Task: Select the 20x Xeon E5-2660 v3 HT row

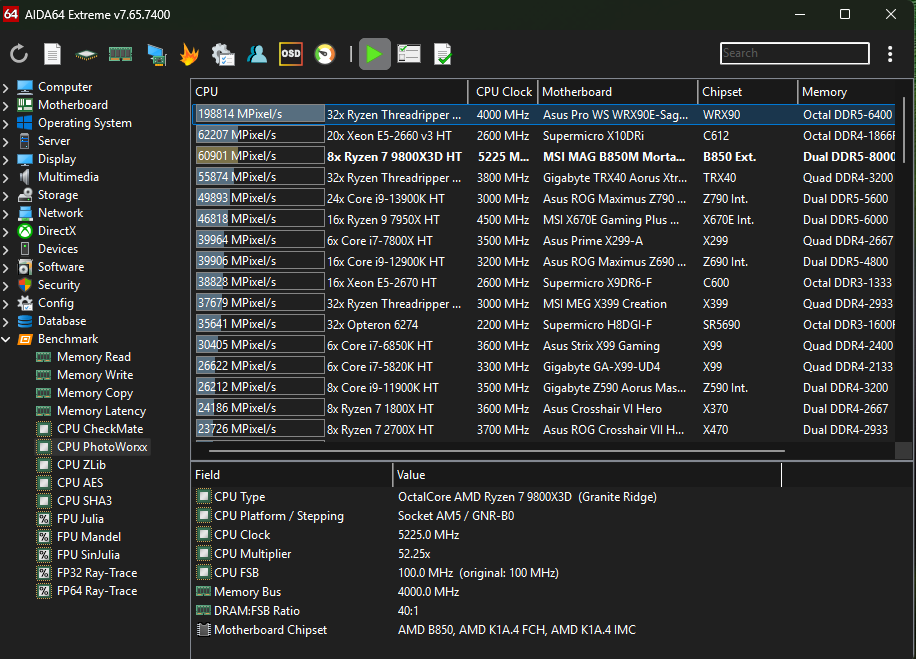Action: pyautogui.click(x=543, y=136)
